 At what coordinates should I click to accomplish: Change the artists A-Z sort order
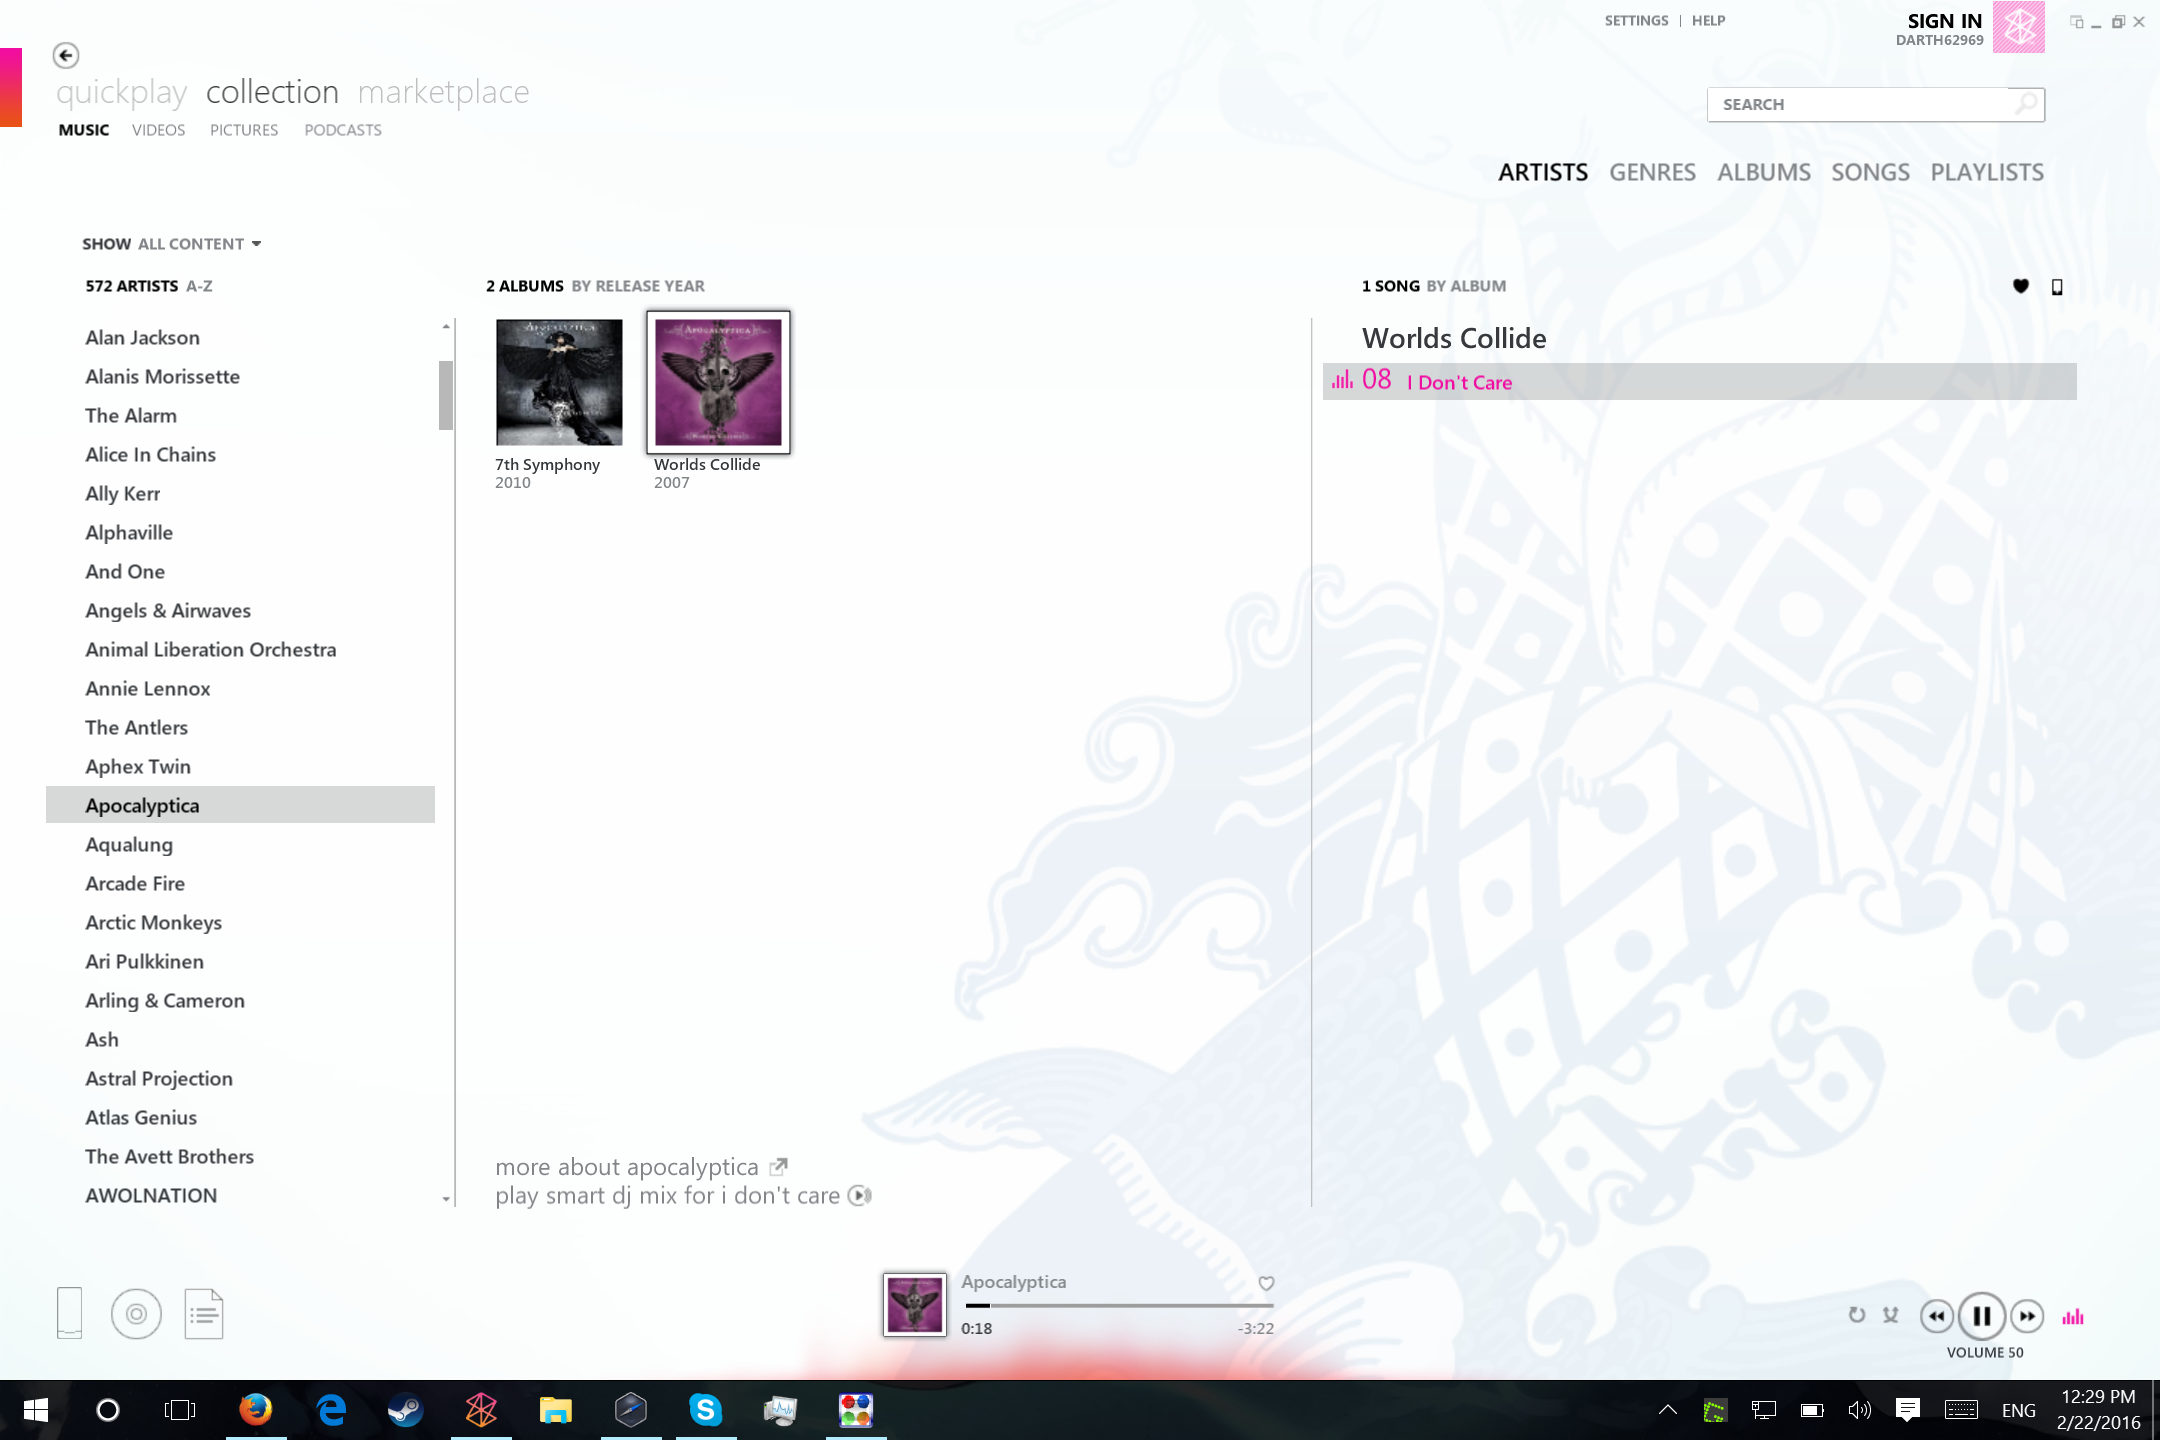point(199,286)
